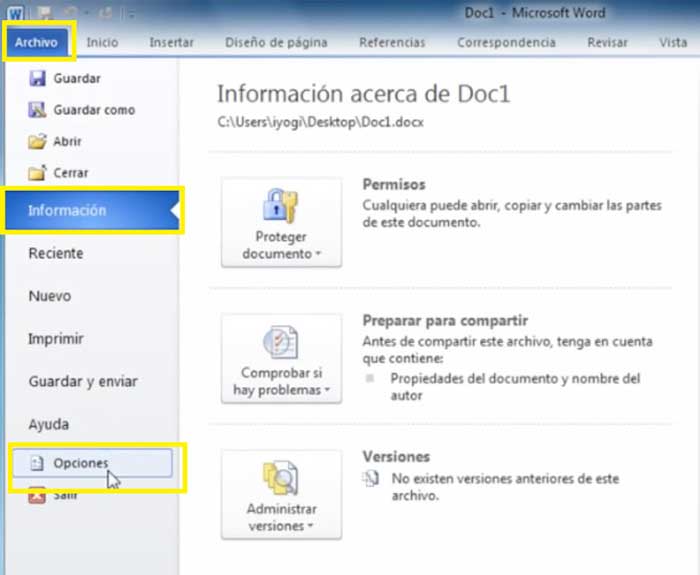Switch to the Vista tab
The height and width of the screenshot is (575, 700).
673,42
